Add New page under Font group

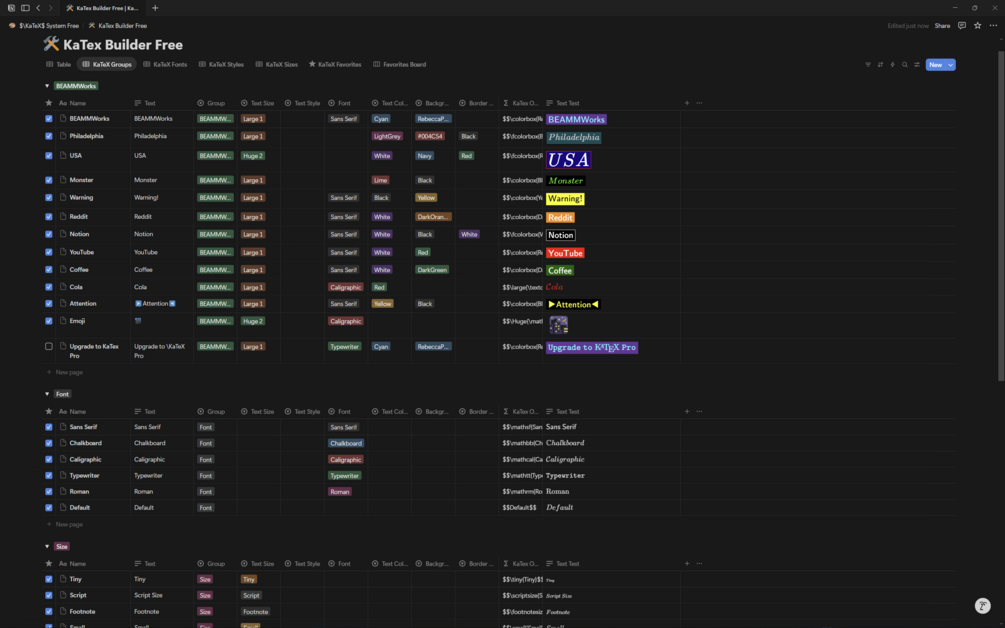pyautogui.click(x=65, y=524)
